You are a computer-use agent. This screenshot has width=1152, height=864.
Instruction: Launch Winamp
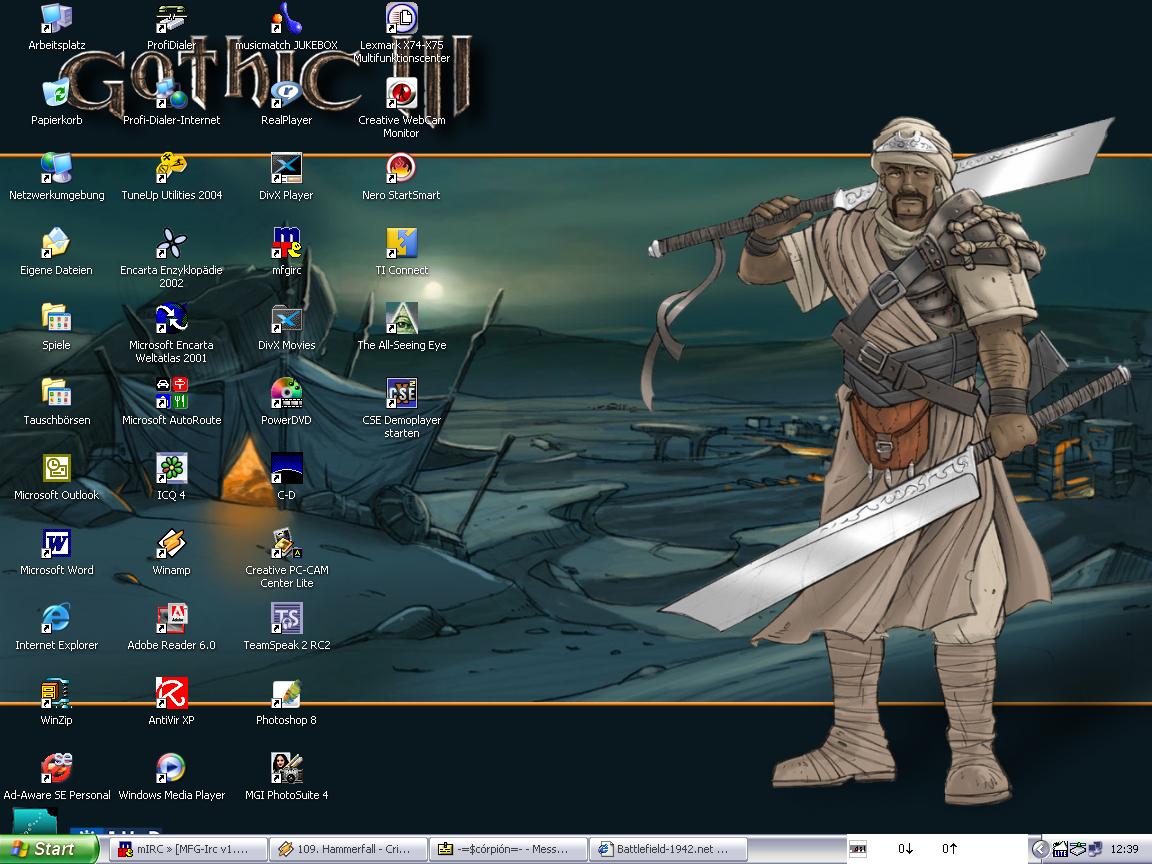pyautogui.click(x=171, y=552)
